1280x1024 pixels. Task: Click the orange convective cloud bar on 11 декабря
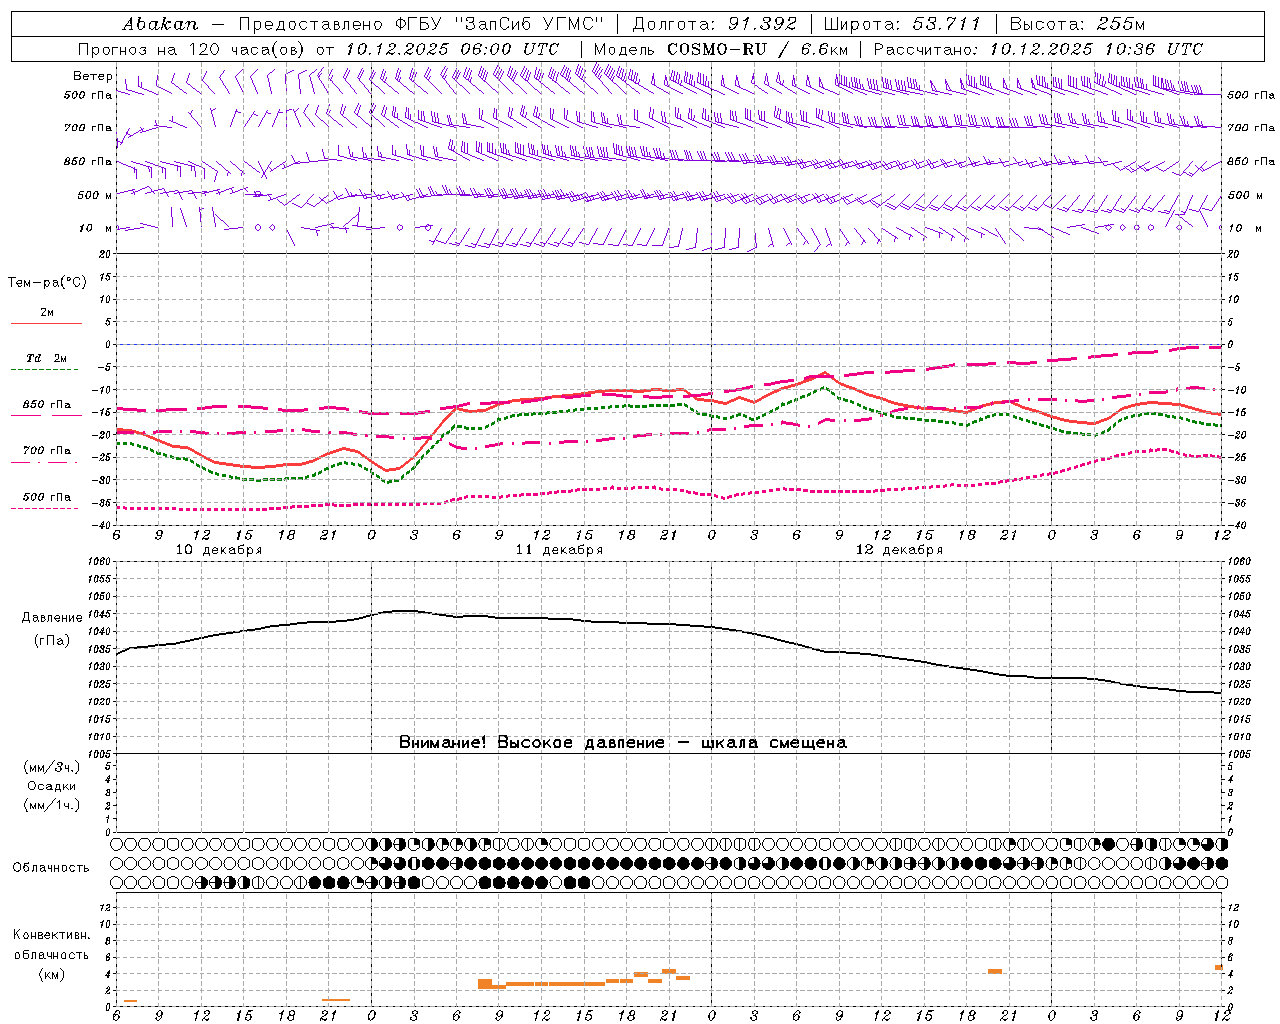pyautogui.click(x=555, y=984)
